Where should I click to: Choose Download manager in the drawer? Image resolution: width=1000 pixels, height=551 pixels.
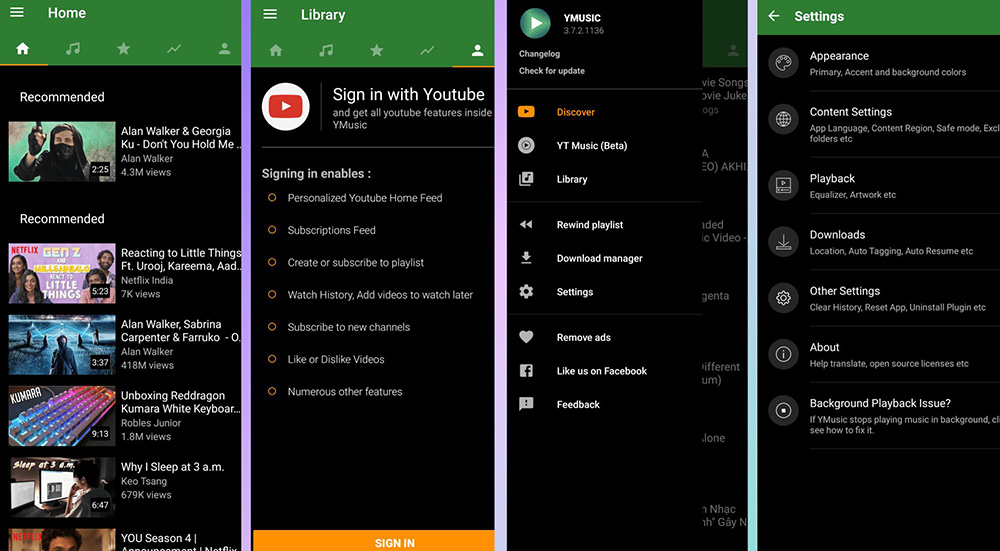point(599,258)
